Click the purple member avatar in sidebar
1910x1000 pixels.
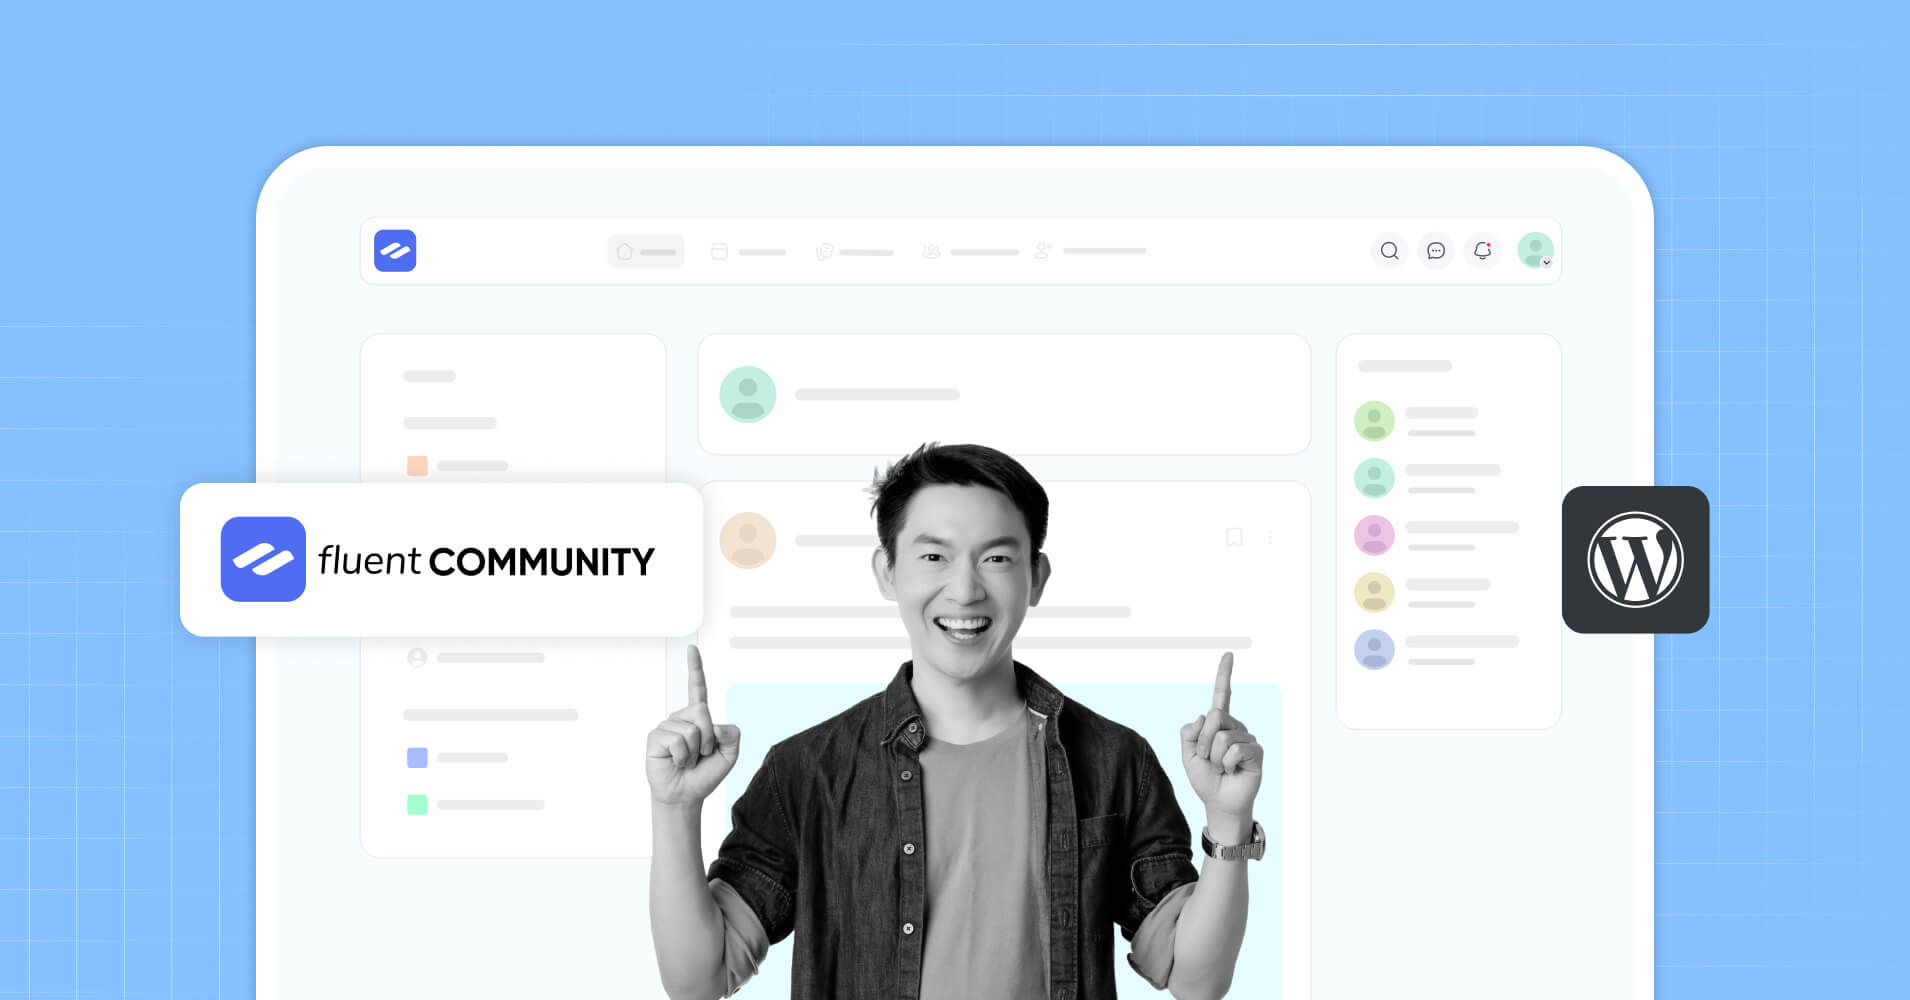(1374, 649)
